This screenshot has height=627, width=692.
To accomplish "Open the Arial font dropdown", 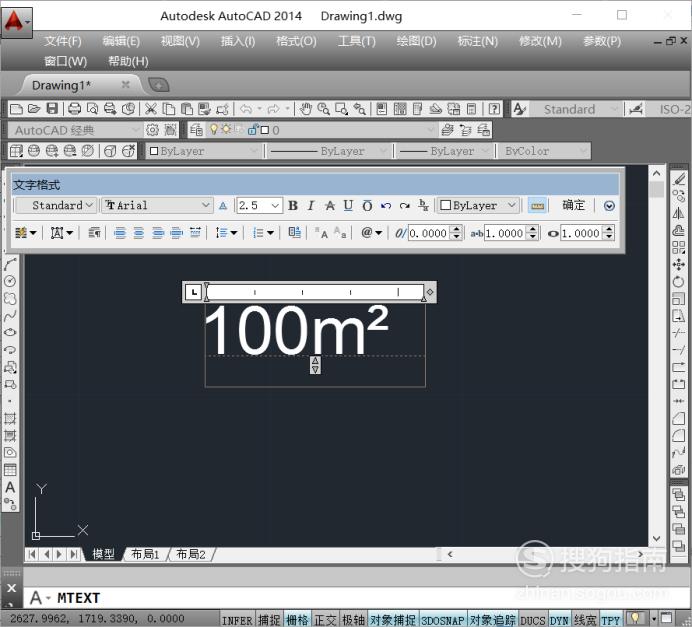I will pyautogui.click(x=157, y=206).
